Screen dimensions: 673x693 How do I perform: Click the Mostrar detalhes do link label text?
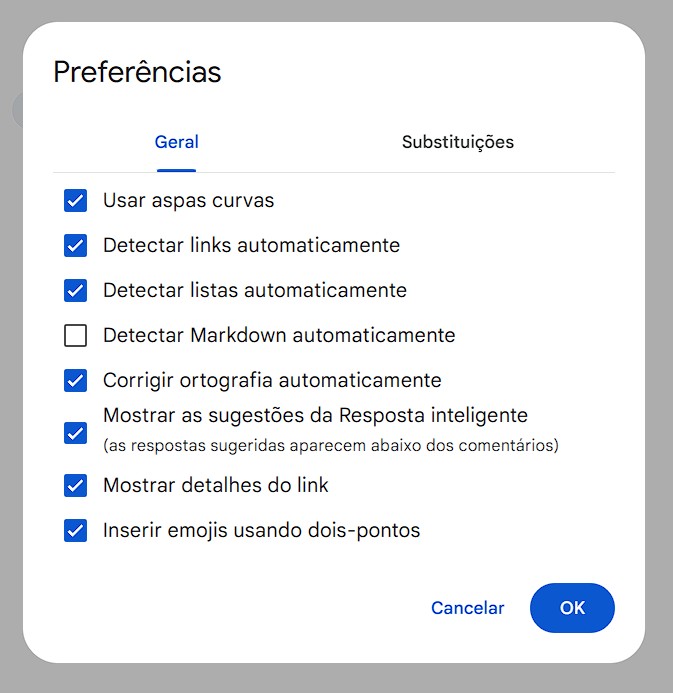215,486
